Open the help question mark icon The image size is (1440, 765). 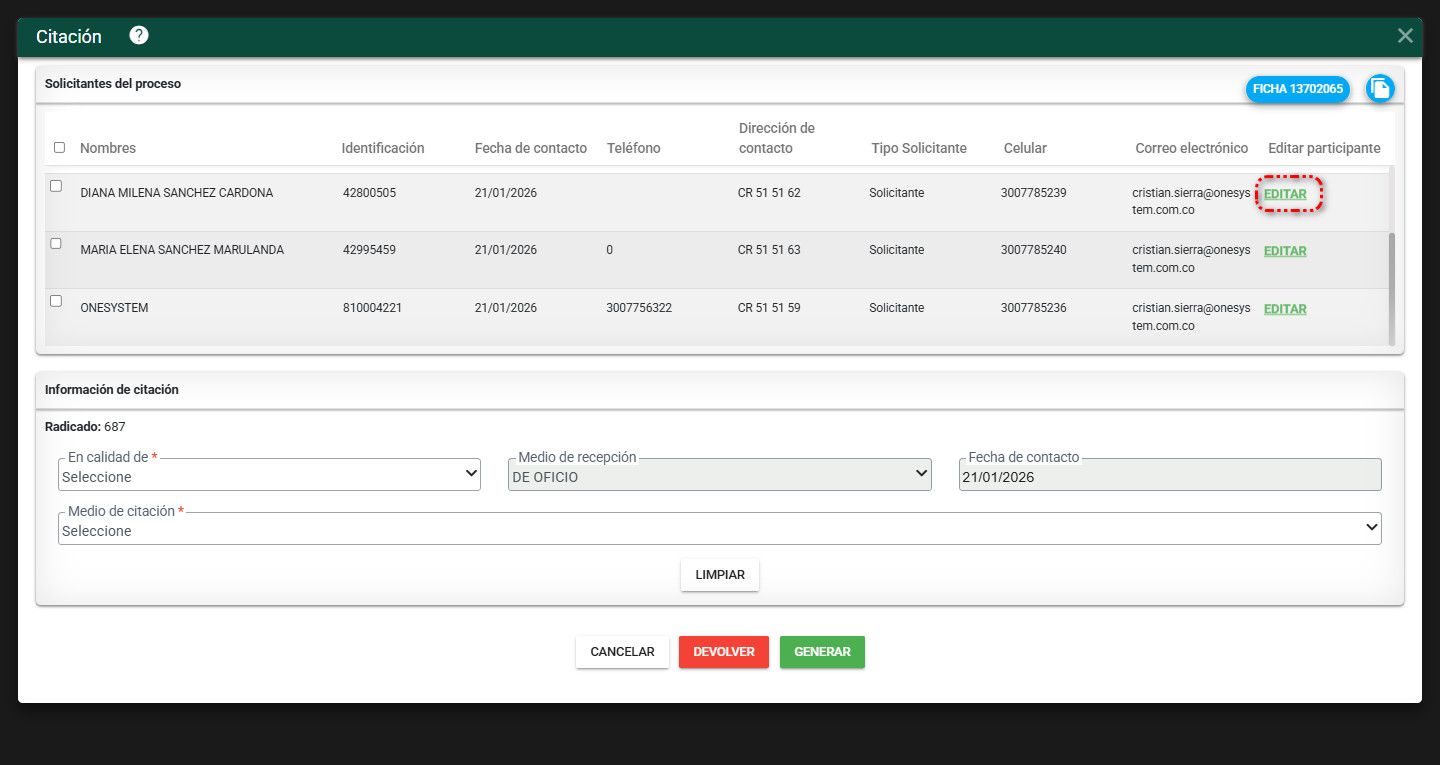coord(139,36)
